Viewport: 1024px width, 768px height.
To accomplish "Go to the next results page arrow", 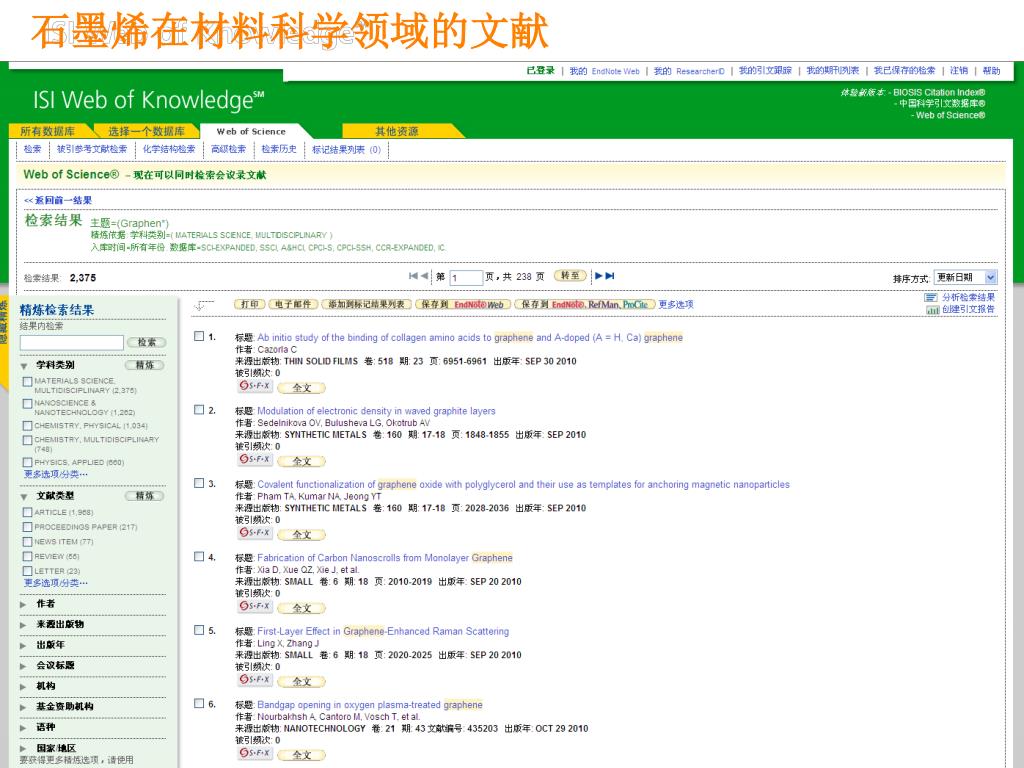I will click(598, 276).
